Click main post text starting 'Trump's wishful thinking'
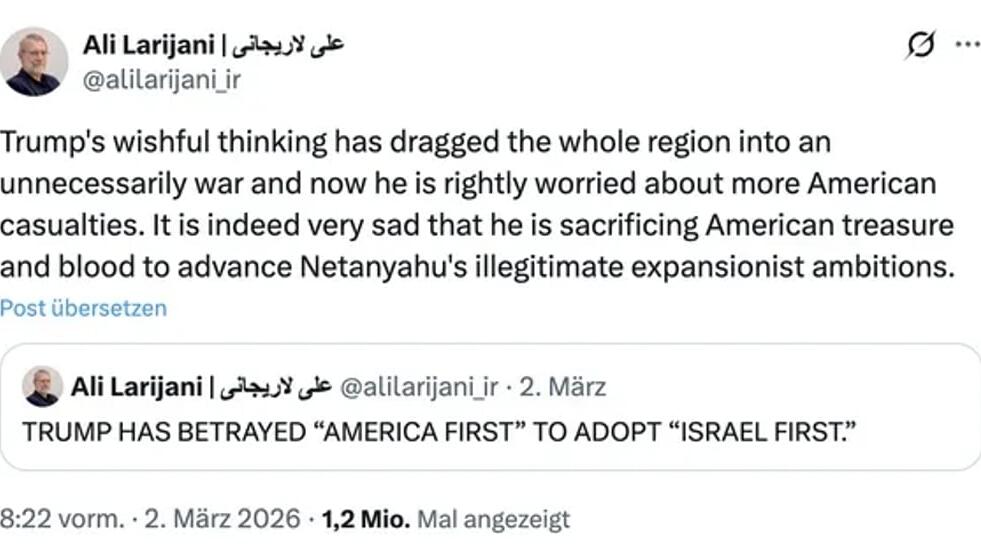The image size is (981, 552). coord(478,204)
